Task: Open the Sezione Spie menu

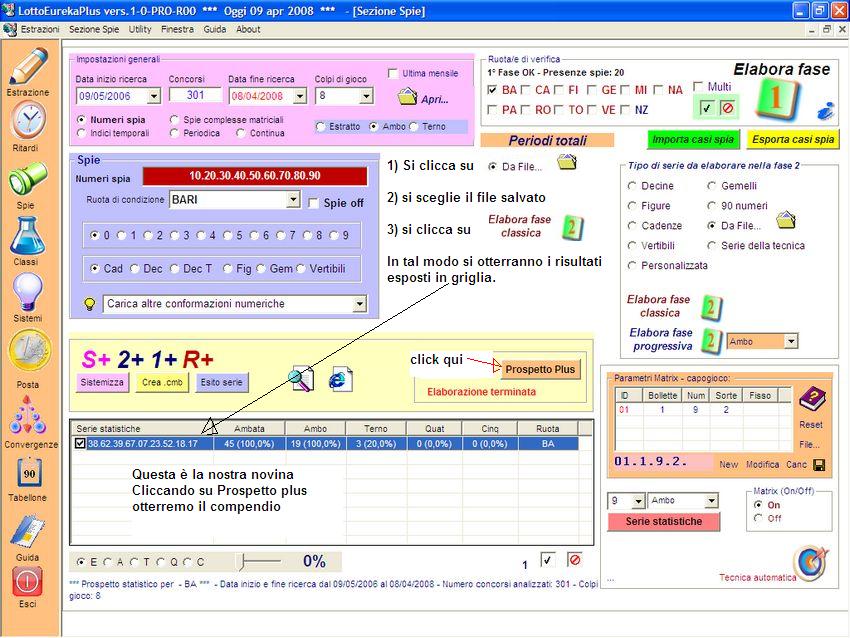Action: [94, 30]
